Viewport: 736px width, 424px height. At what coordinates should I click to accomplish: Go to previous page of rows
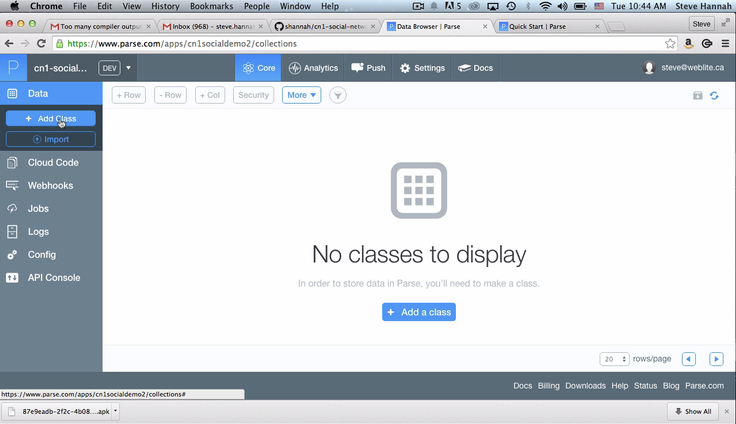click(689, 359)
